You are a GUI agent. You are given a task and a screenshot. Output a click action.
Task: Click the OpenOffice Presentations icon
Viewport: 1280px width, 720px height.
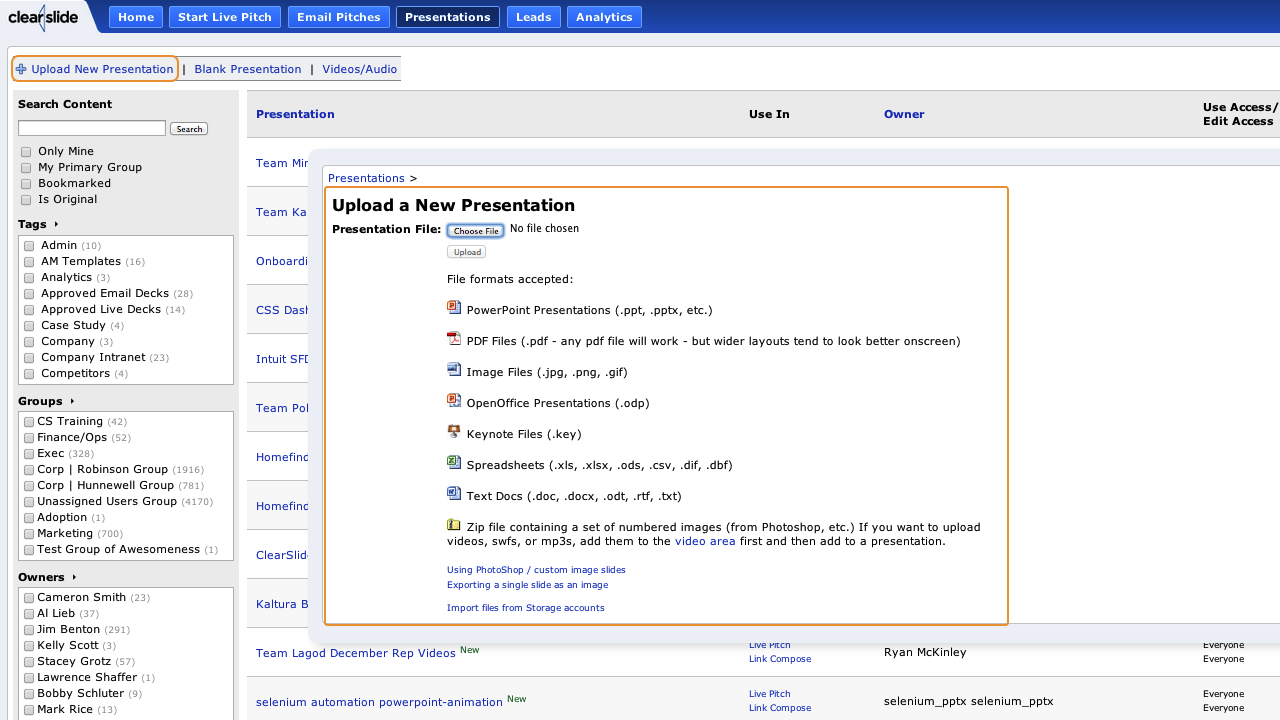454,401
